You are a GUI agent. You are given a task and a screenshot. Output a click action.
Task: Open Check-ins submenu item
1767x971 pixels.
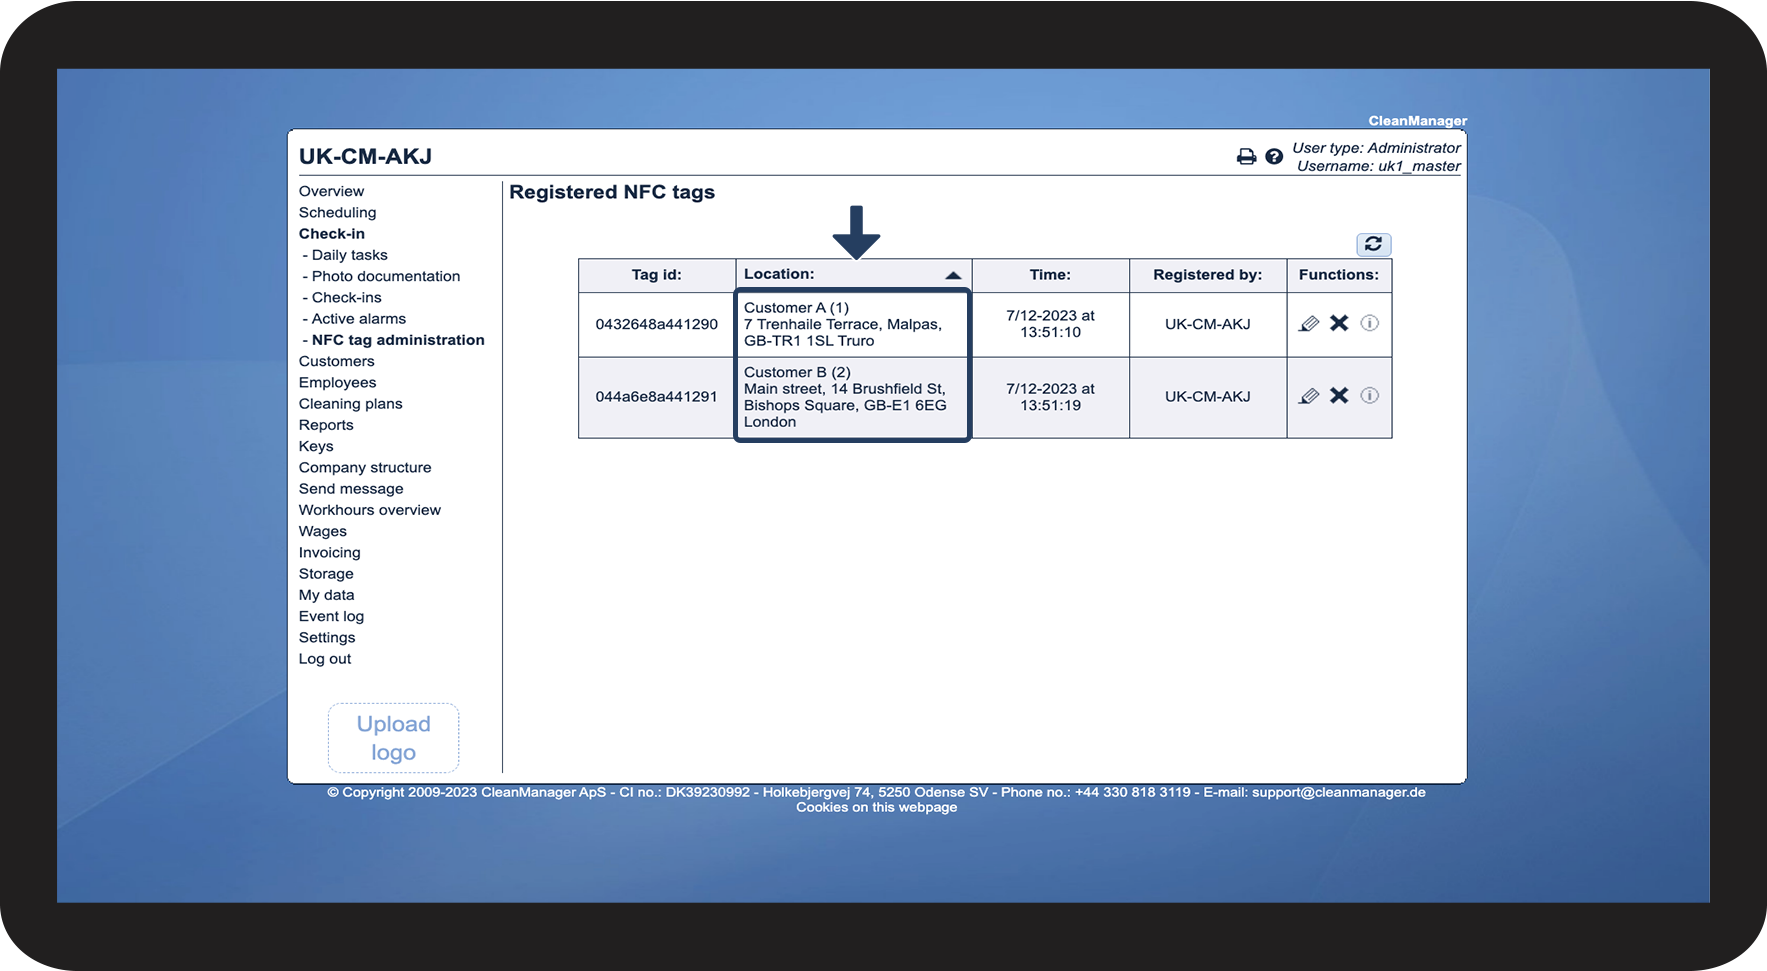pyautogui.click(x=346, y=297)
